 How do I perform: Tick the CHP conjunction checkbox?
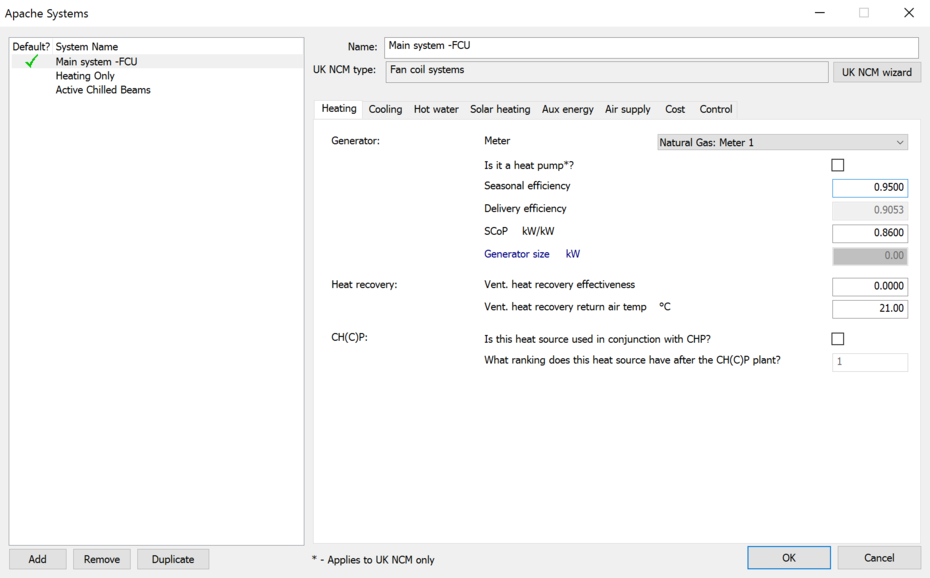[838, 339]
